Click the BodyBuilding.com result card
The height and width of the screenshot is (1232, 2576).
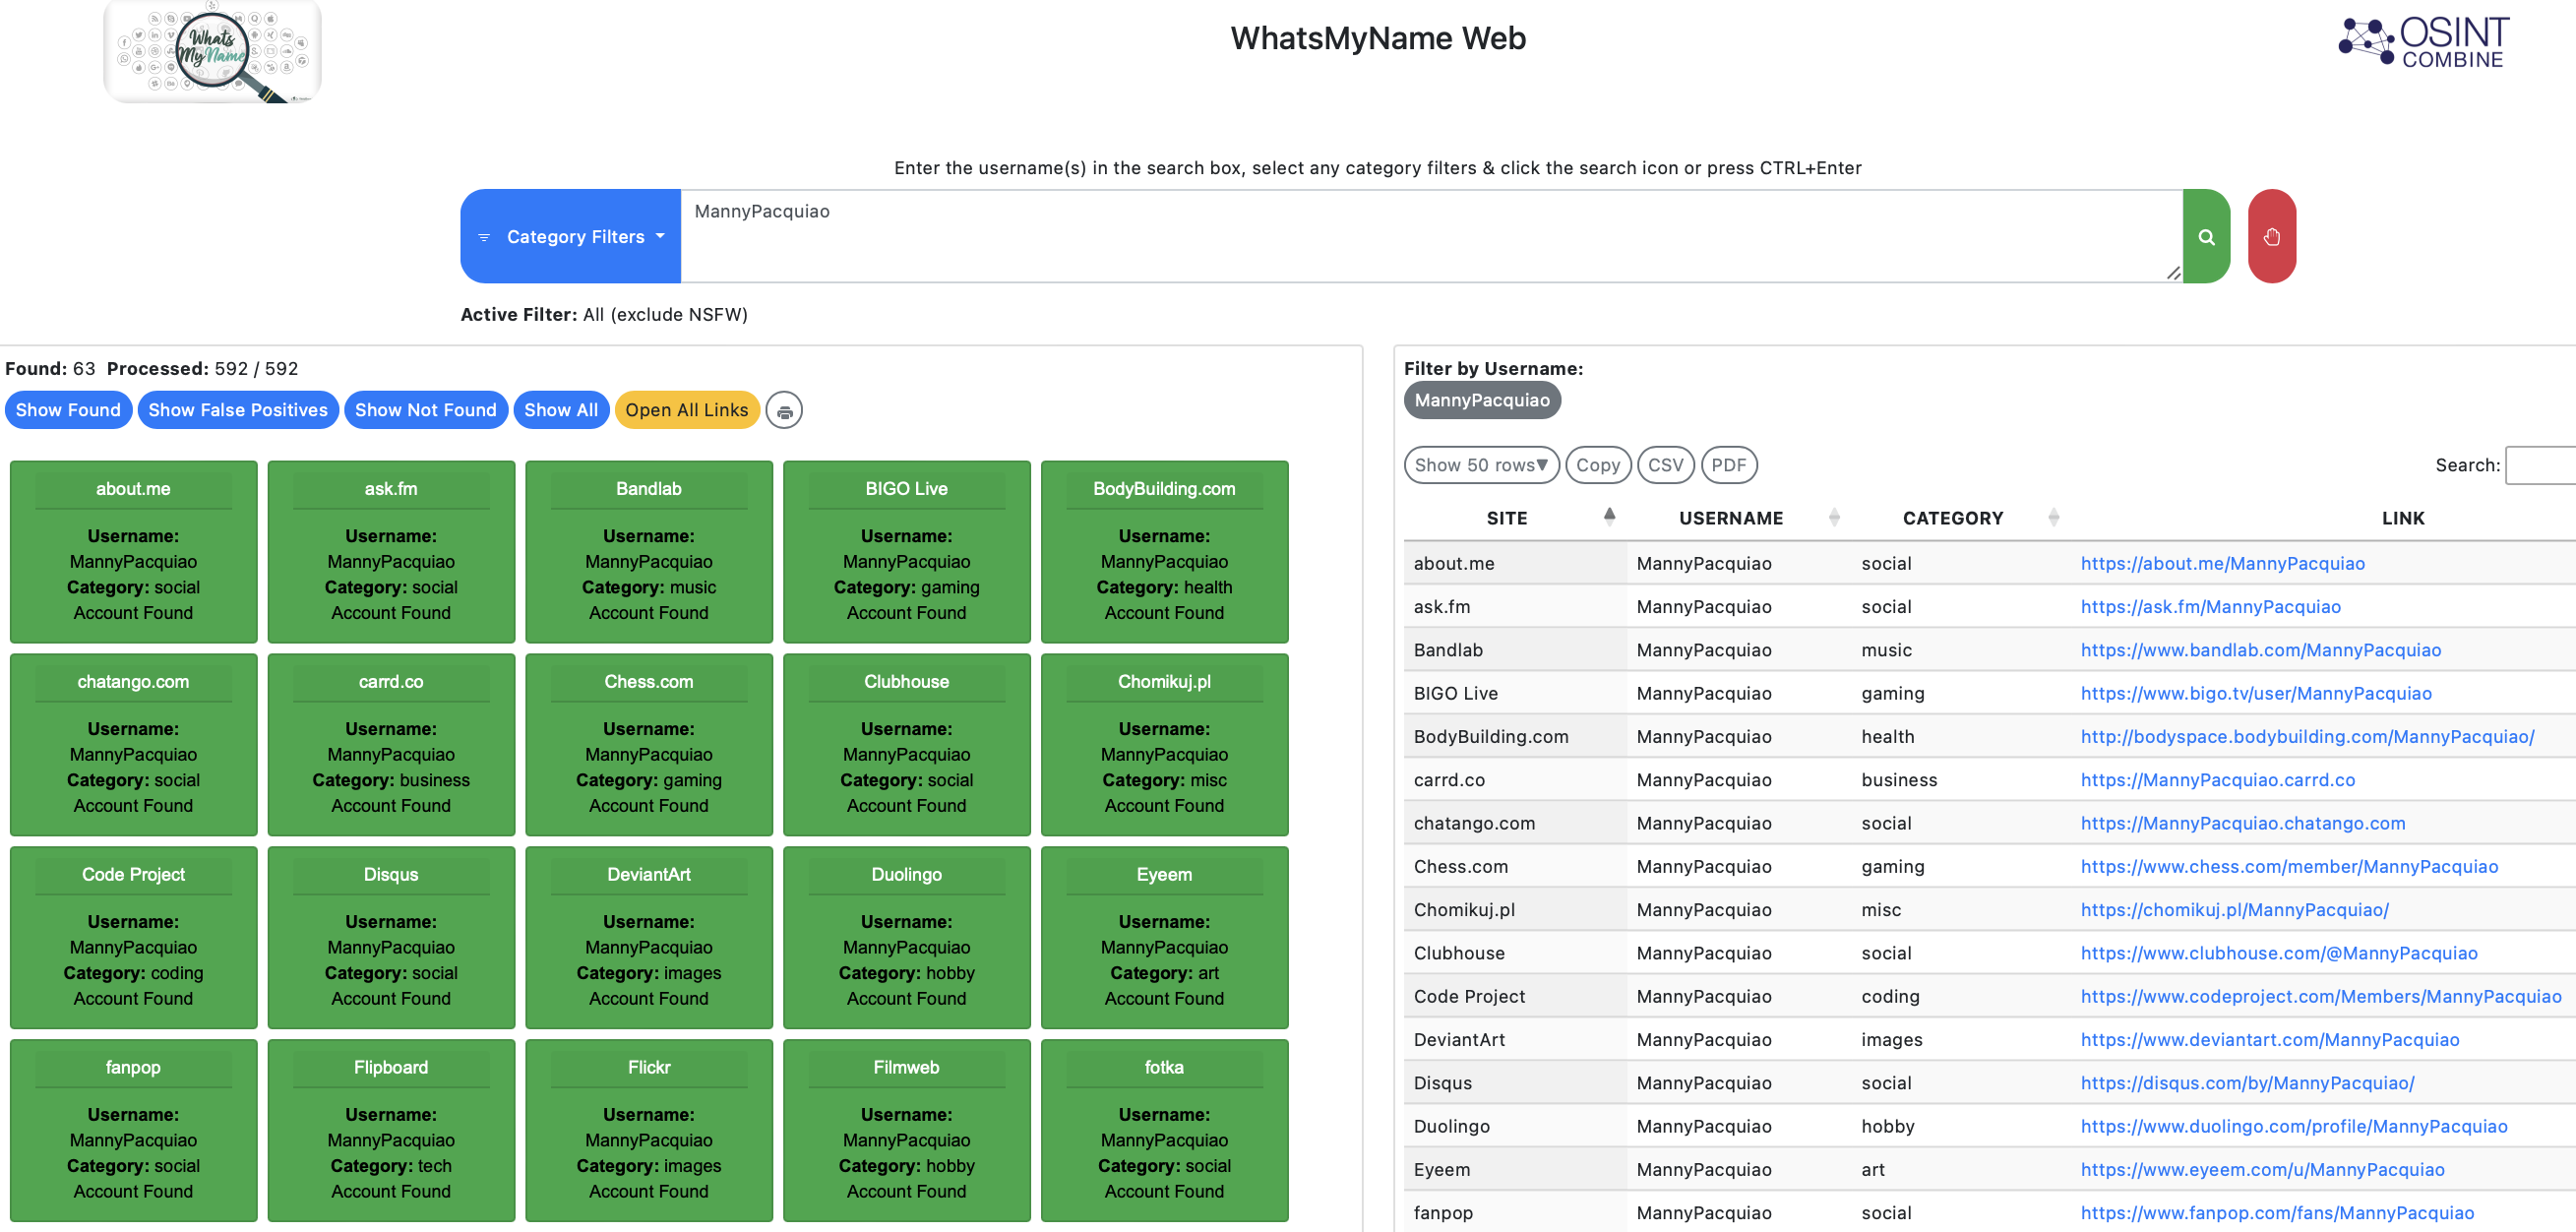coord(1164,552)
